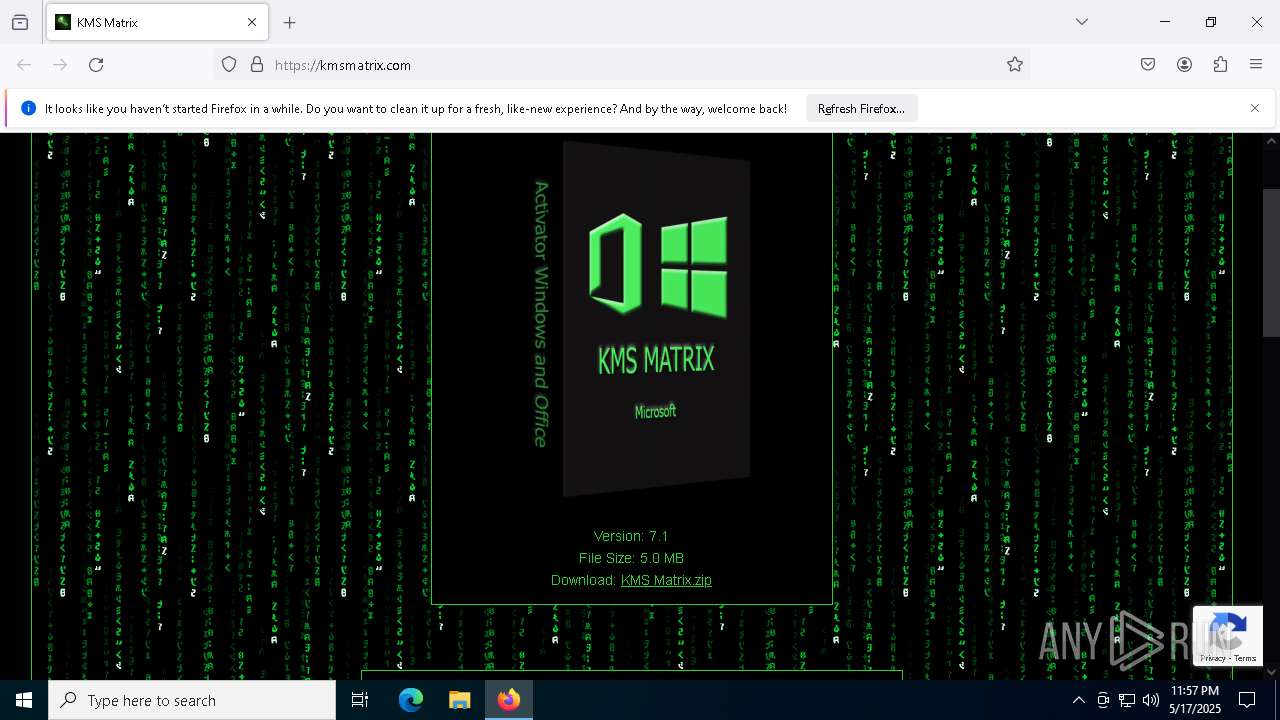
Task: Click the page vertical scrollbar thumb
Action: [x=1271, y=262]
